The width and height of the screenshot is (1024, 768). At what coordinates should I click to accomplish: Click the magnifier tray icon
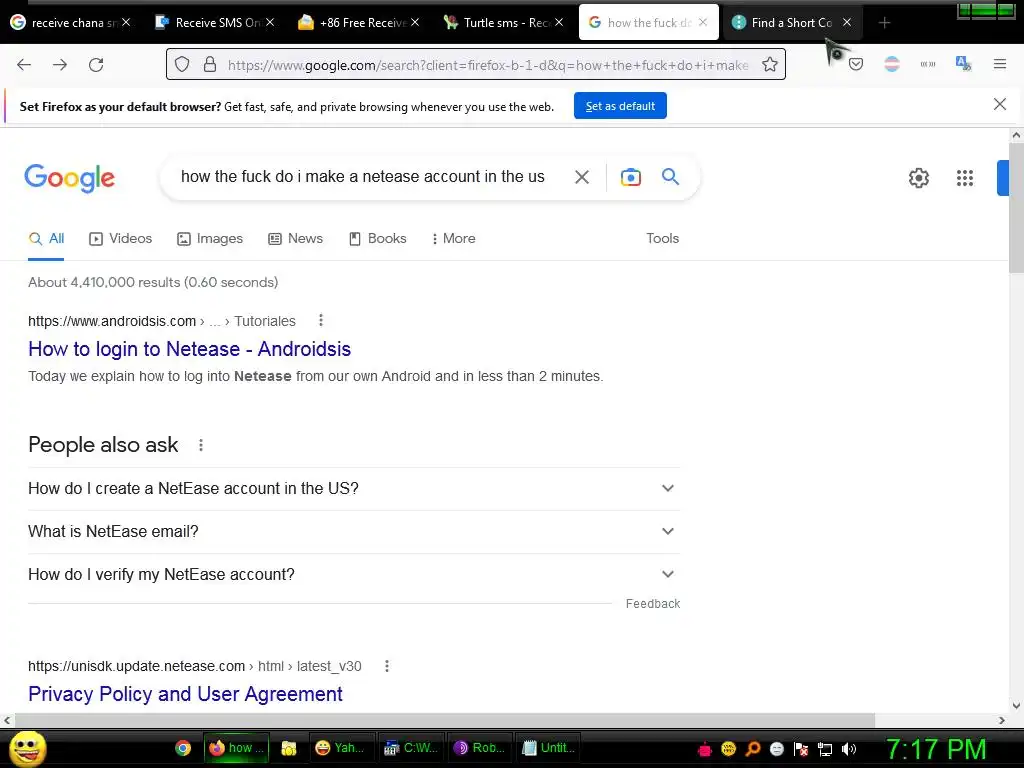752,749
